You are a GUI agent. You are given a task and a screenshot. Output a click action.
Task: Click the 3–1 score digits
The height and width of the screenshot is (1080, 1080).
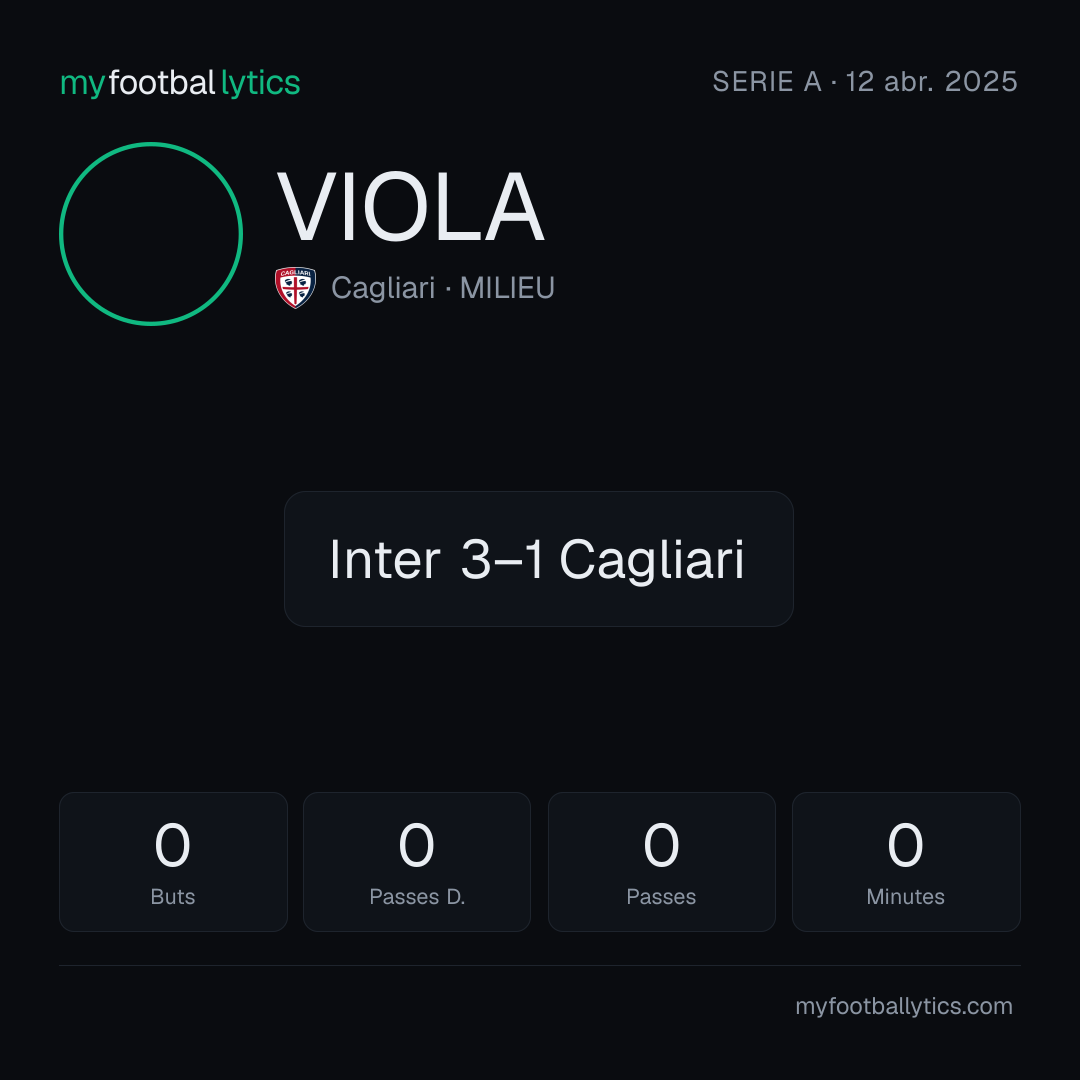pyautogui.click(x=501, y=560)
